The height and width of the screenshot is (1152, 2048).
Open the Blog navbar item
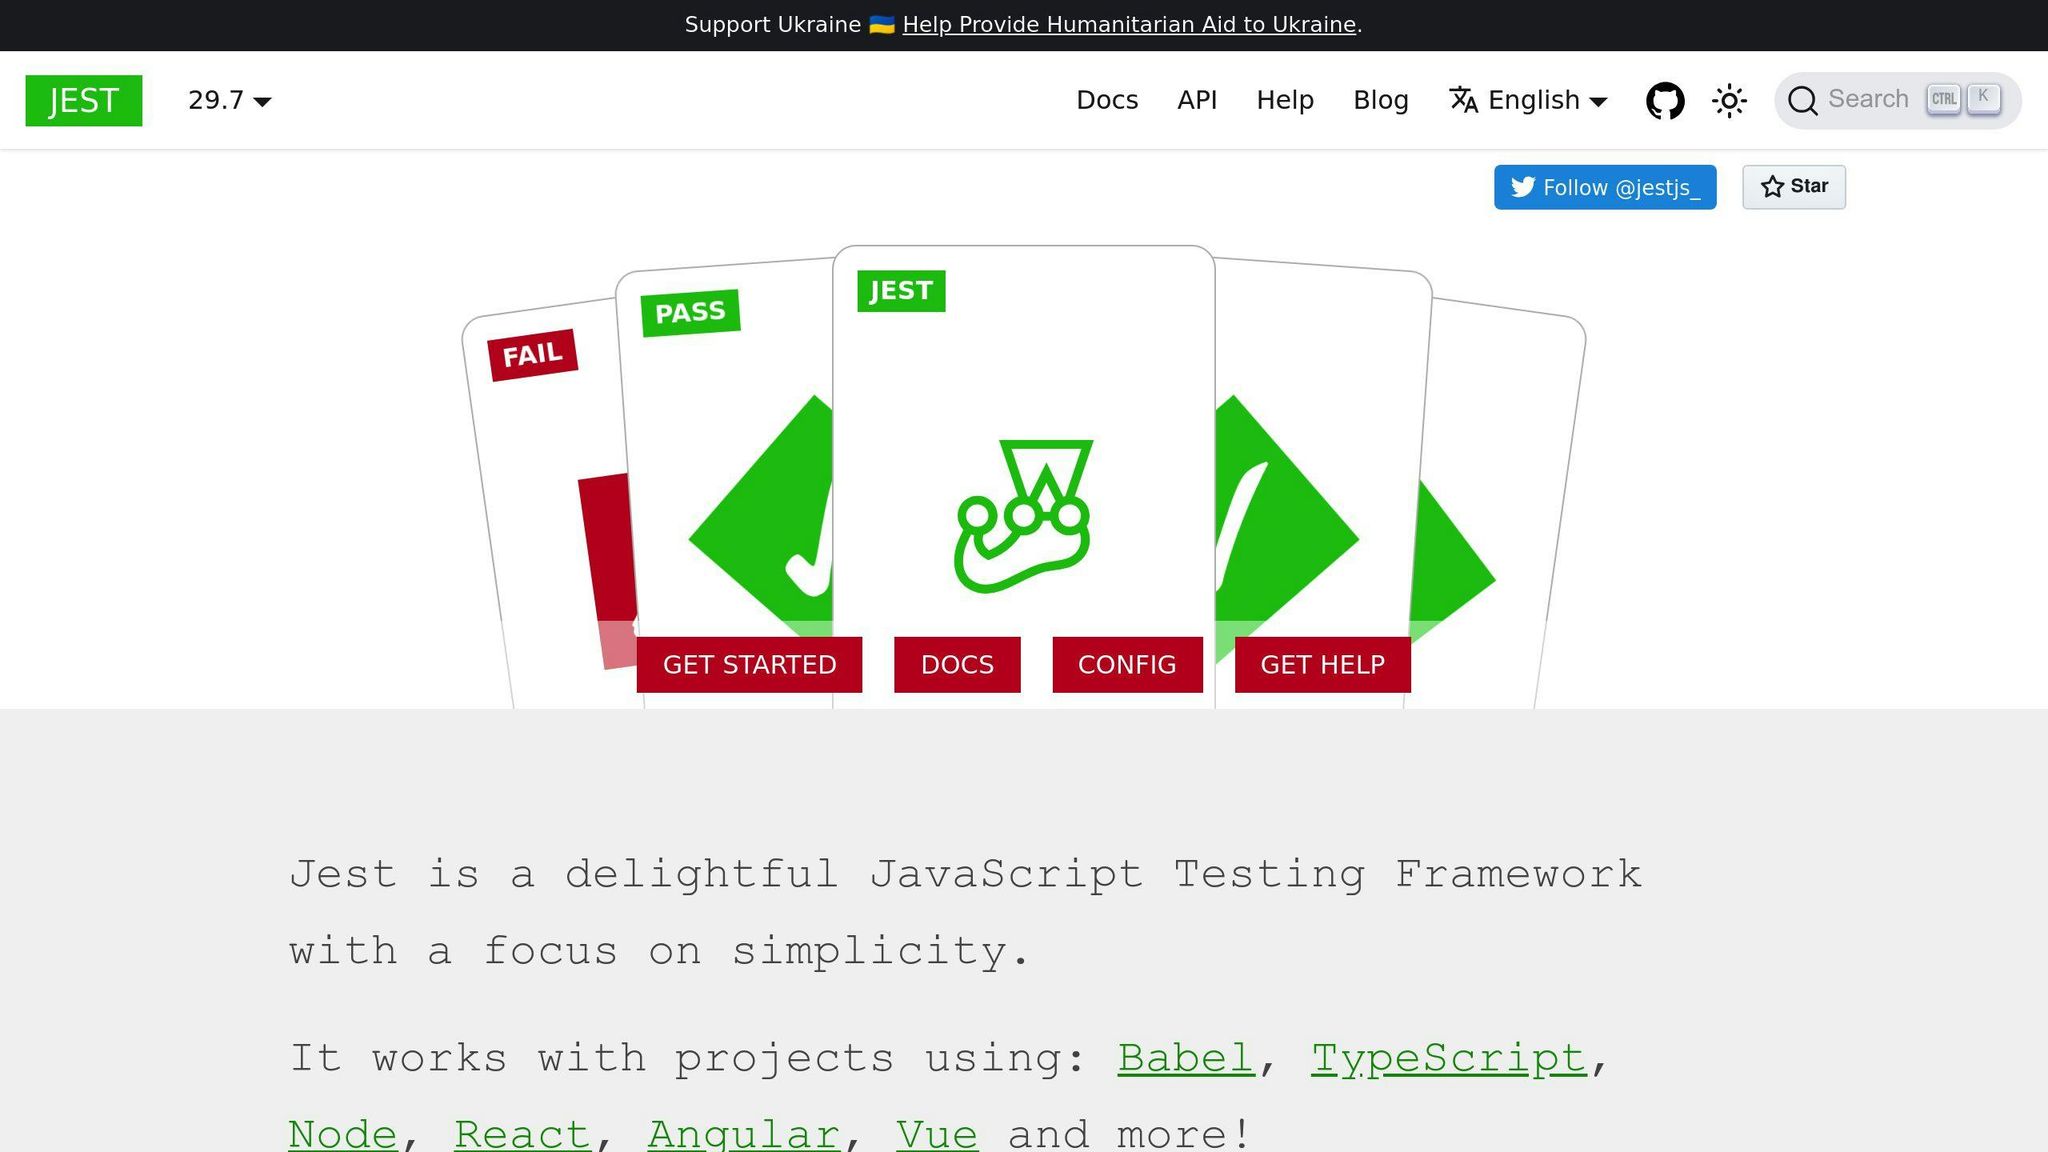[x=1380, y=101]
